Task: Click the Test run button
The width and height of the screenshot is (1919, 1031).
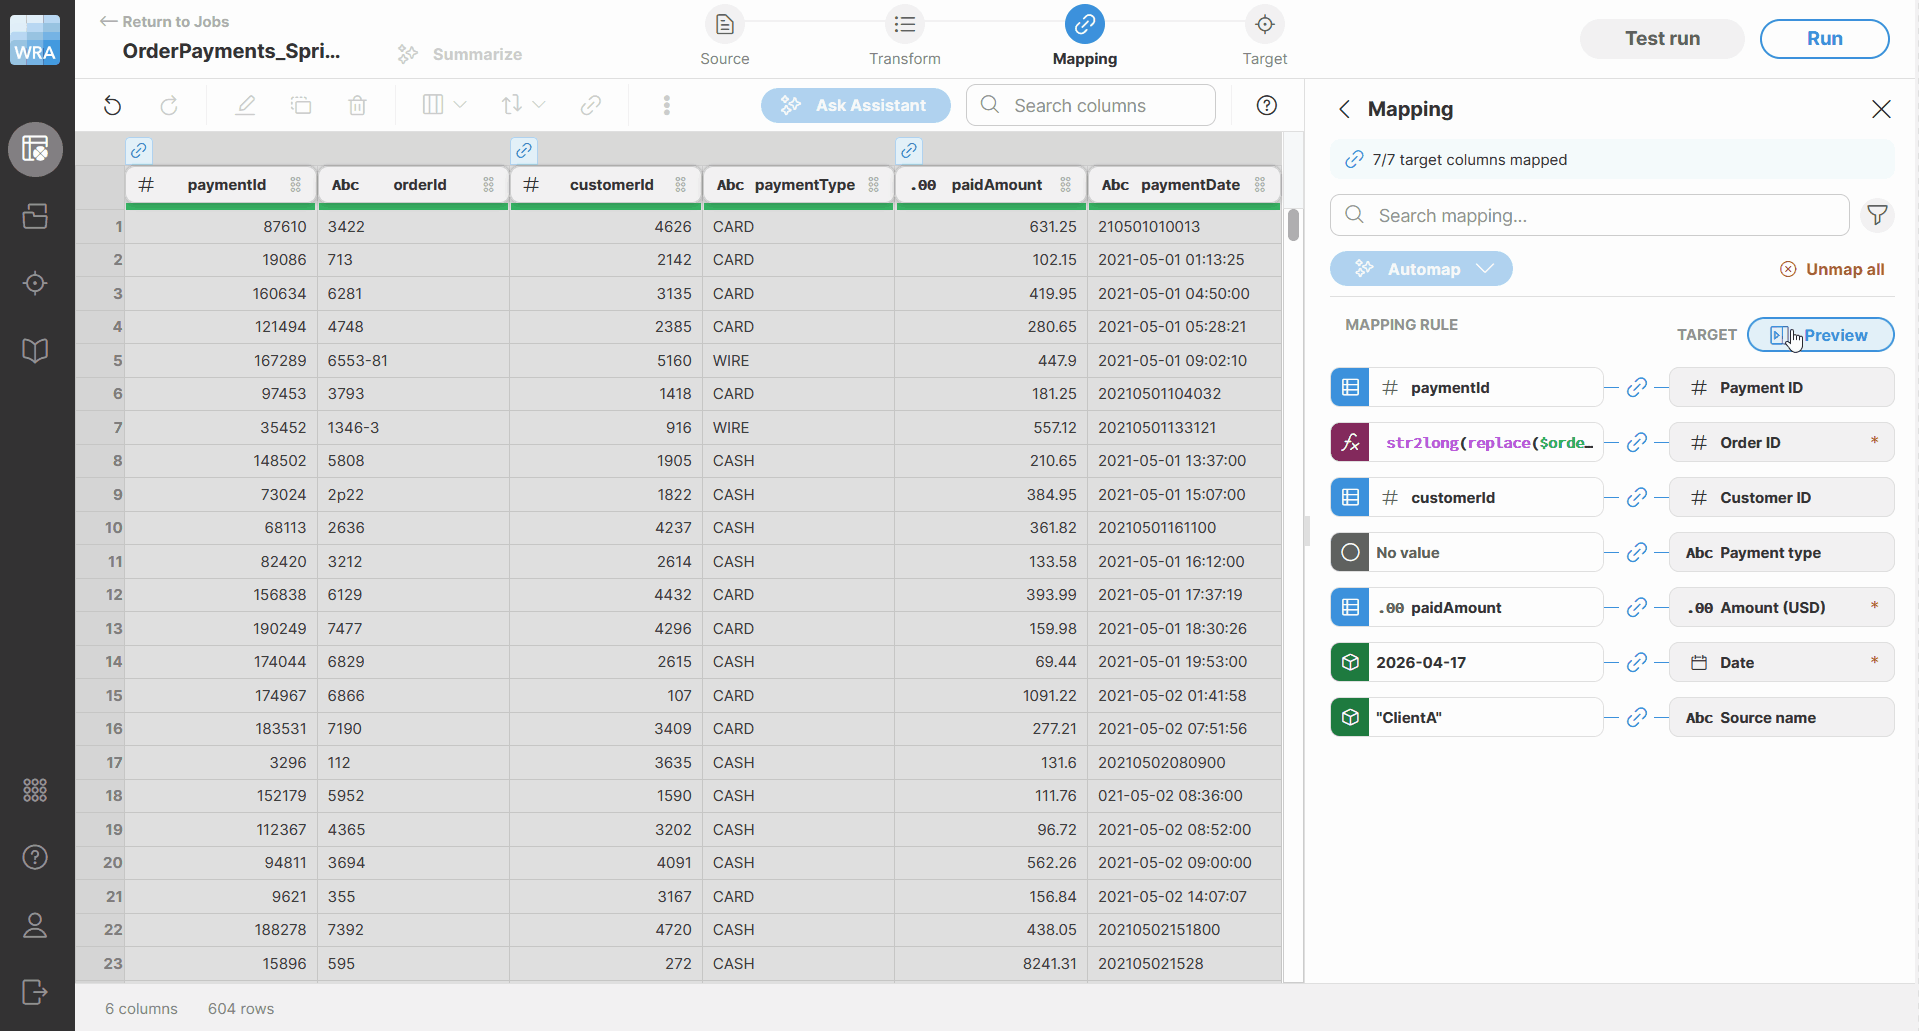Action: pyautogui.click(x=1661, y=38)
